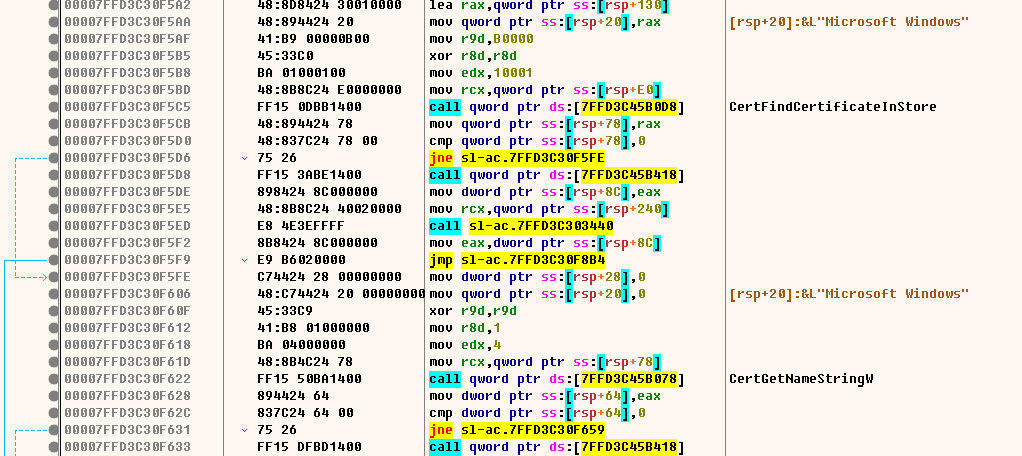Image resolution: width=1022 pixels, height=456 pixels.
Task: Click the jump arrow marker on row 00007FFD3C30F5F9
Action: (x=244, y=260)
